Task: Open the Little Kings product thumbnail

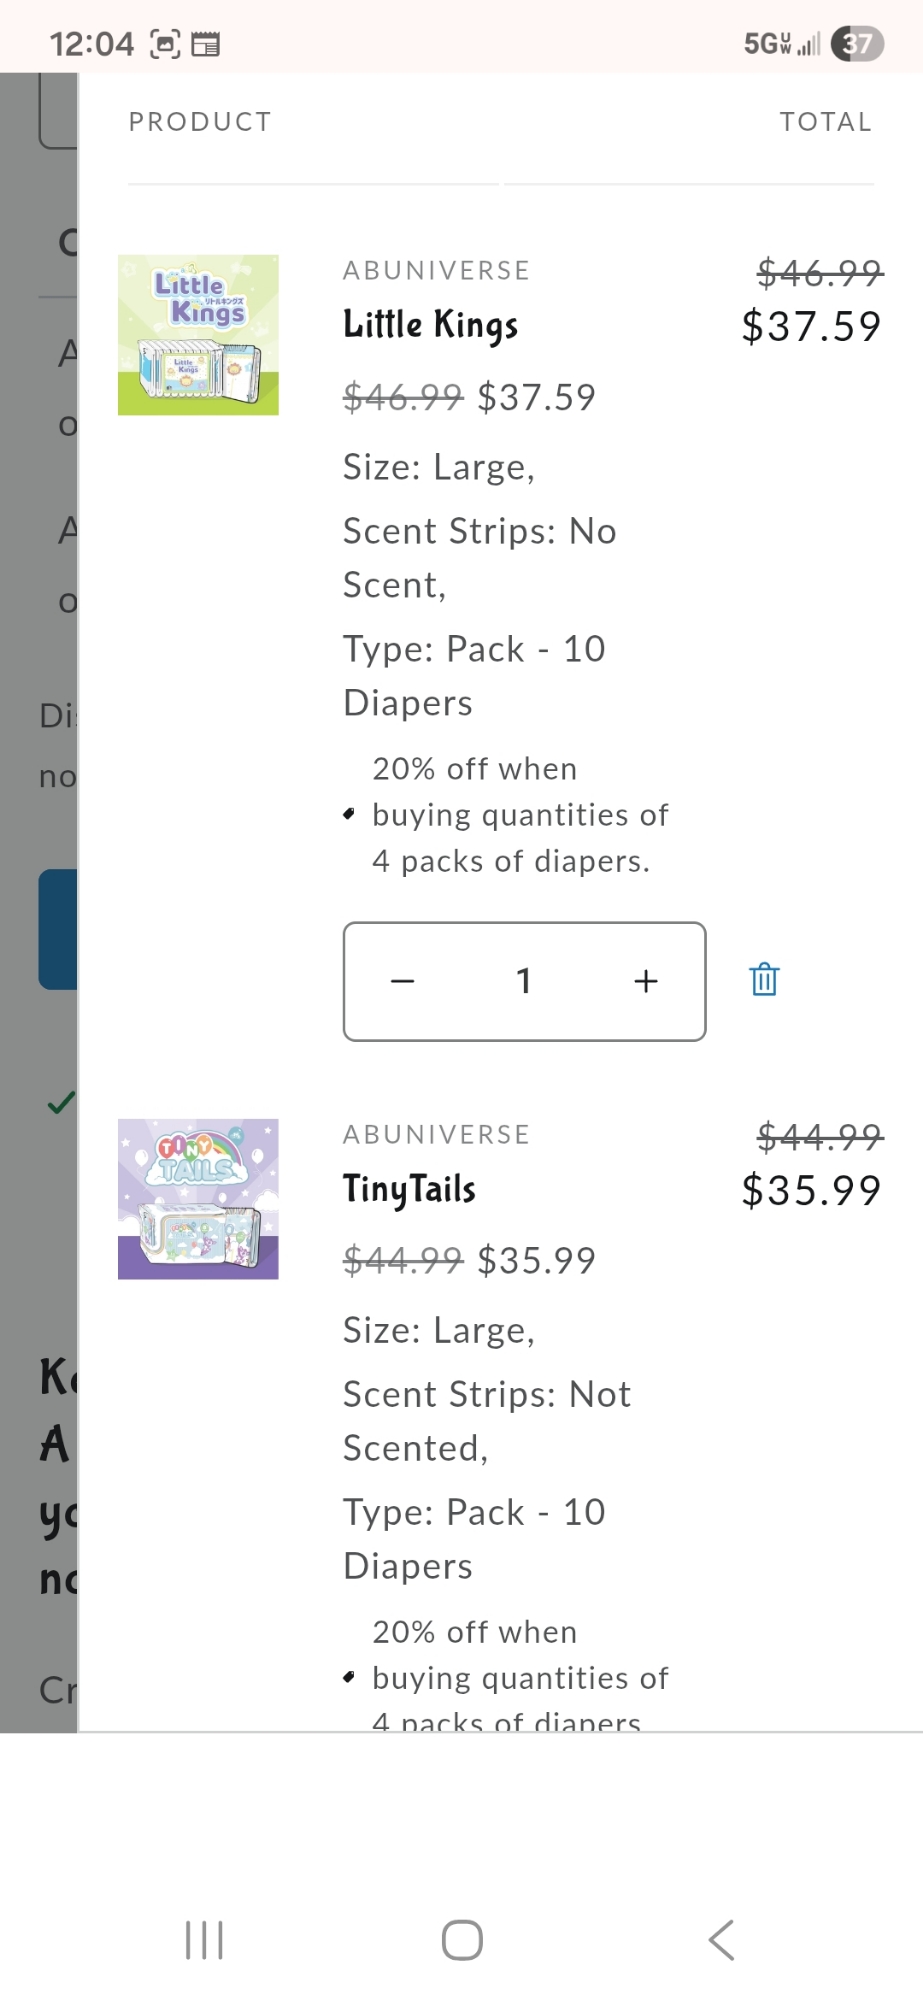Action: pyautogui.click(x=198, y=335)
